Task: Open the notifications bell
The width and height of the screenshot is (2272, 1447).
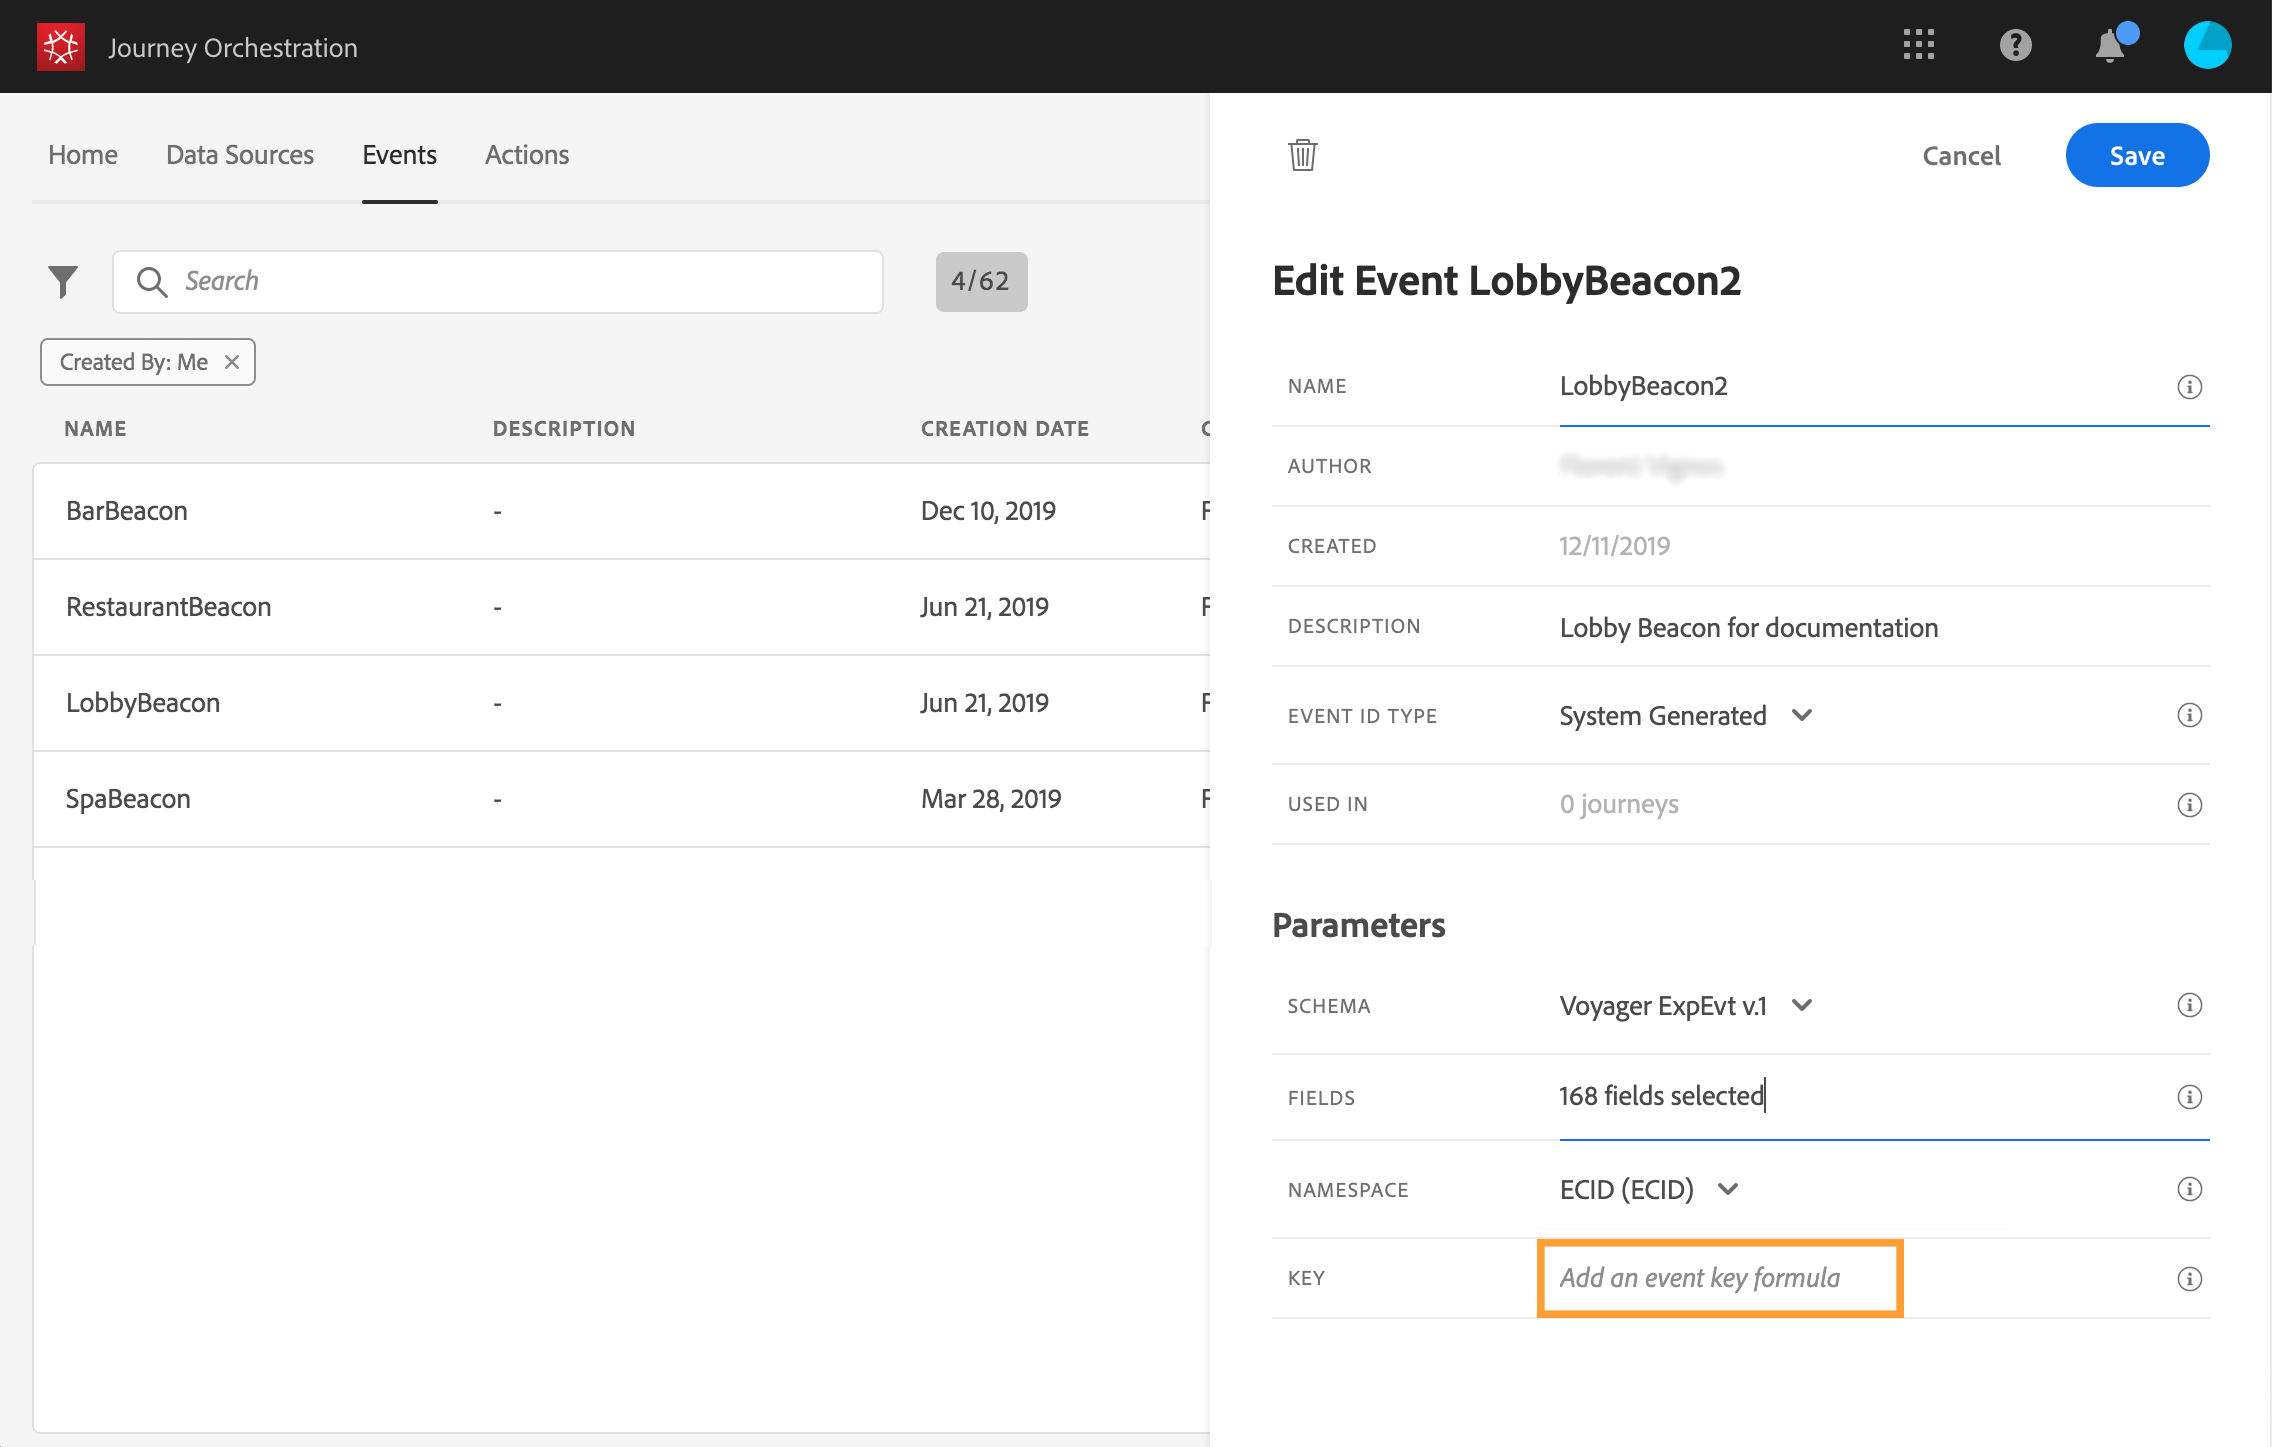Action: tap(2110, 45)
